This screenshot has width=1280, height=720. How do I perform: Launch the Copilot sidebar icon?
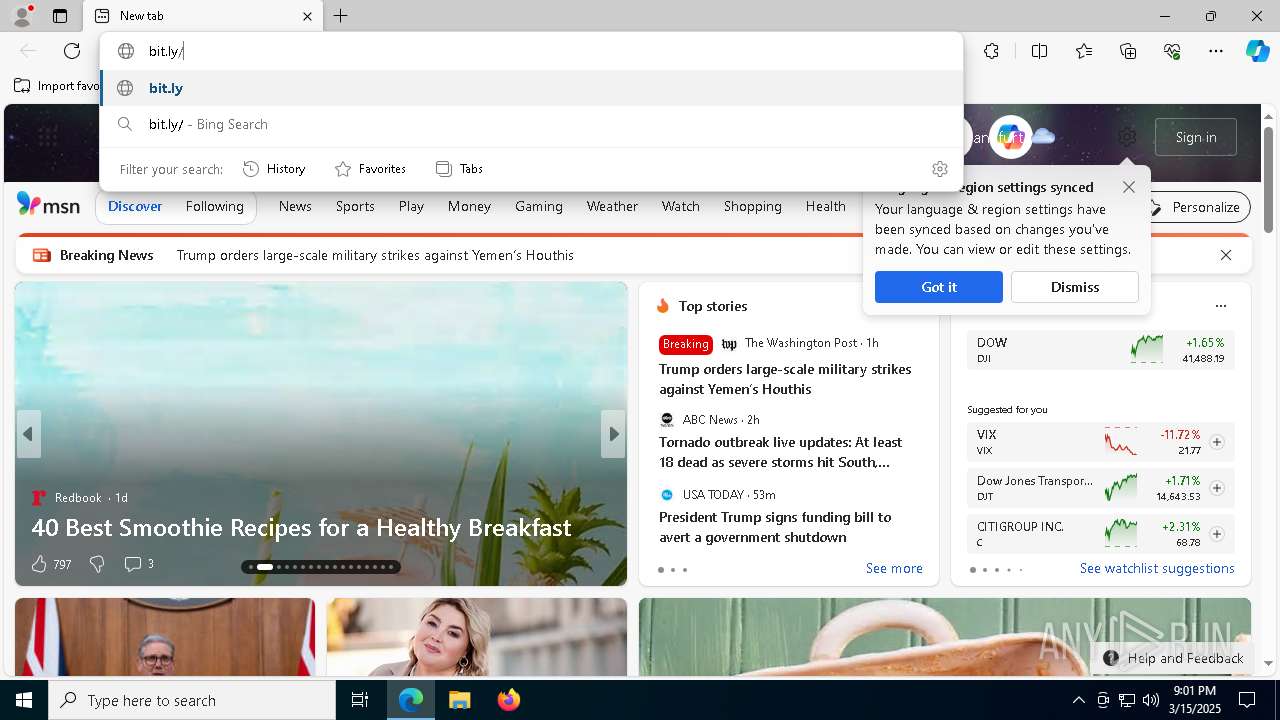tap(1257, 51)
